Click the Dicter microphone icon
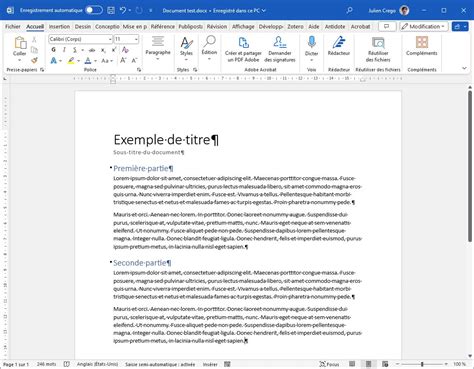The image size is (474, 369). [311, 43]
